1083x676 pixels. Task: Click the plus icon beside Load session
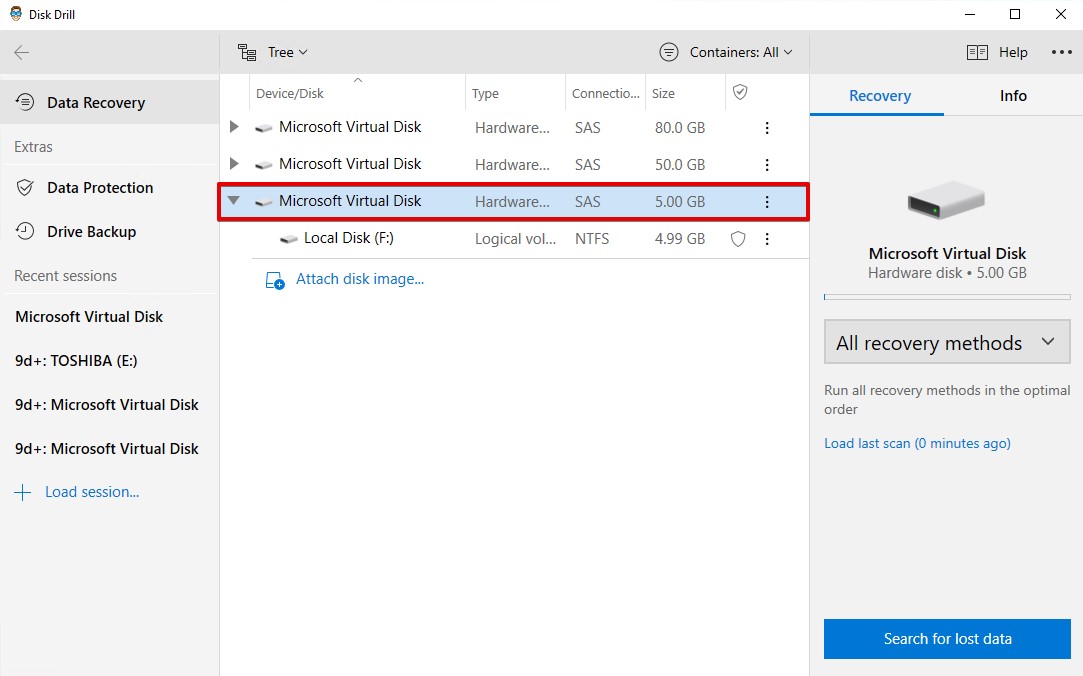coord(22,492)
